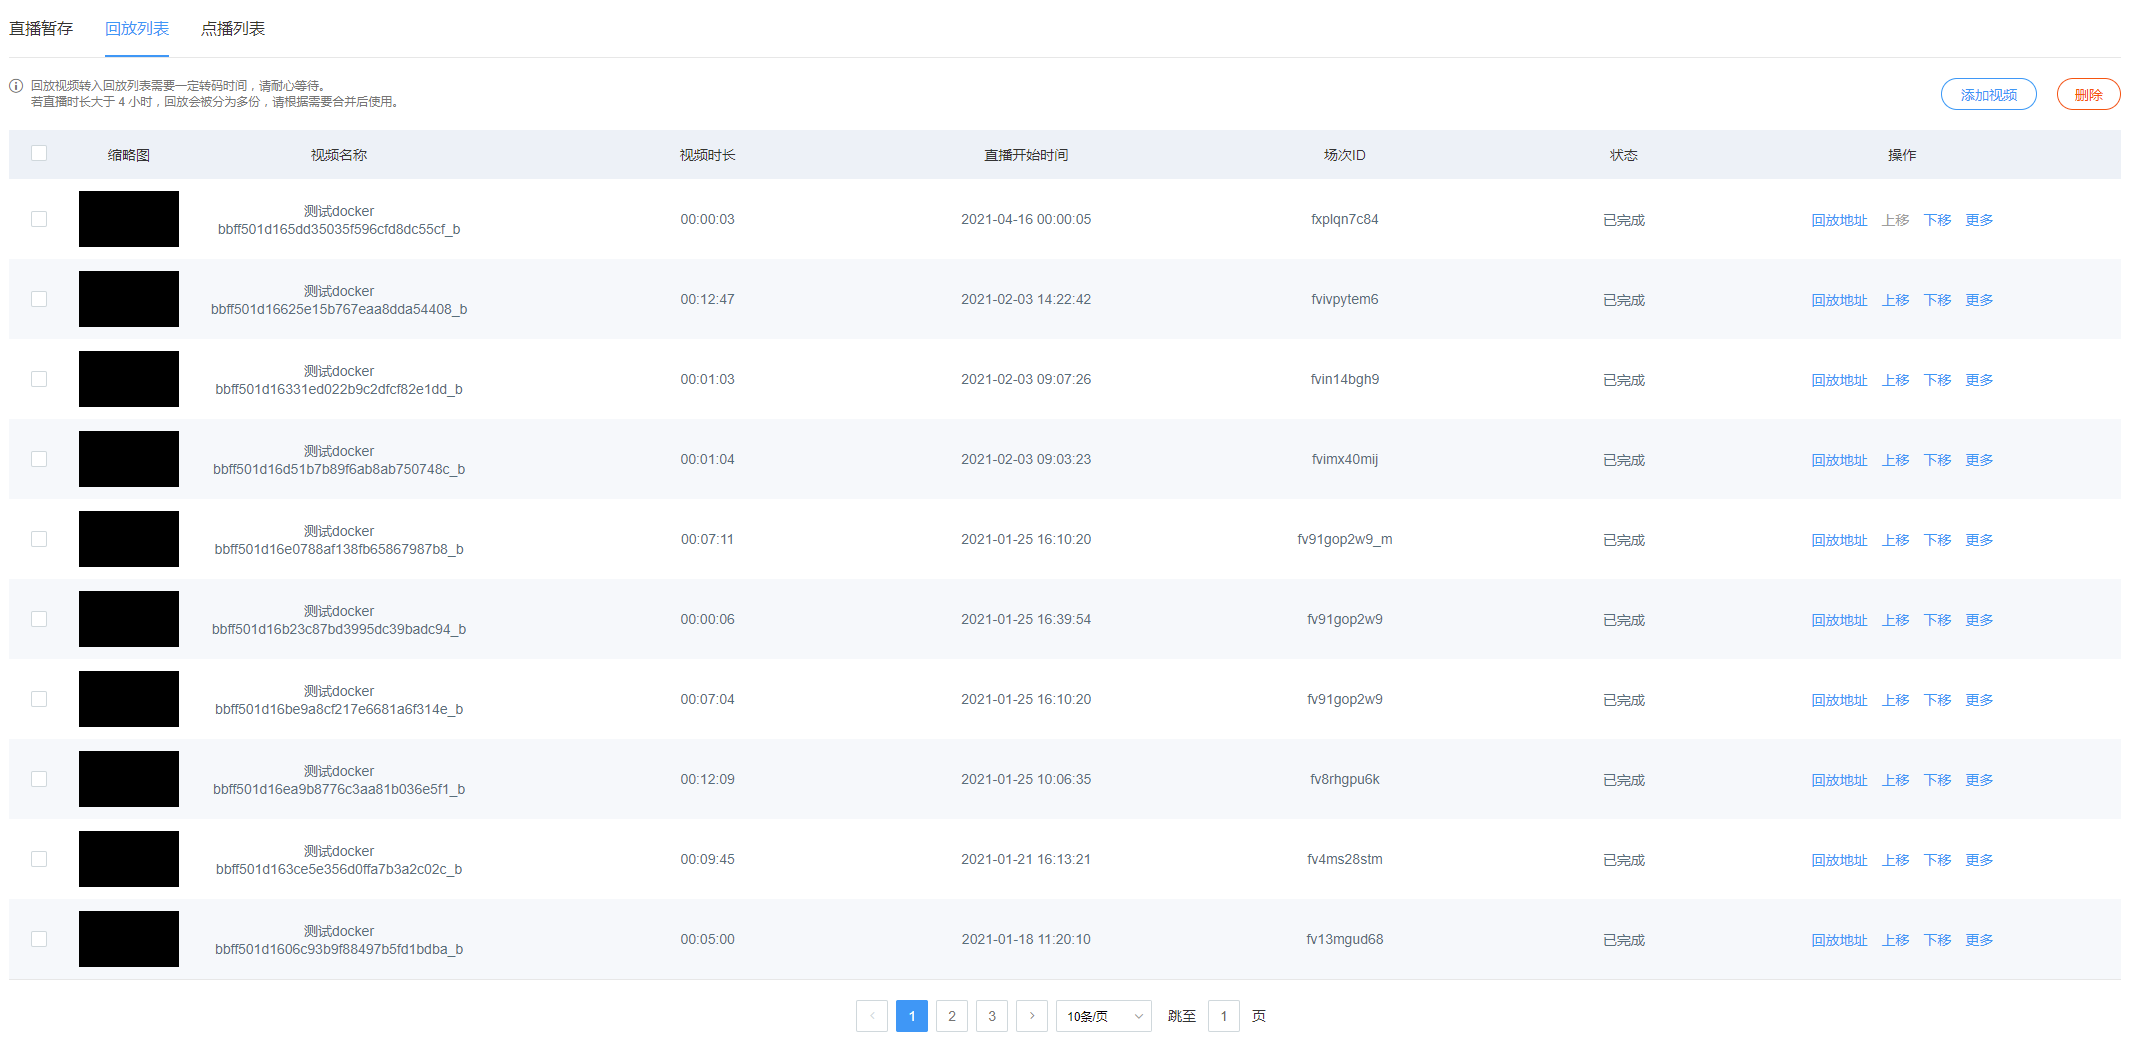Image resolution: width=2130 pixels, height=1053 pixels.
Task: Open the 10条/页 page size dropdown
Action: 1104,1016
